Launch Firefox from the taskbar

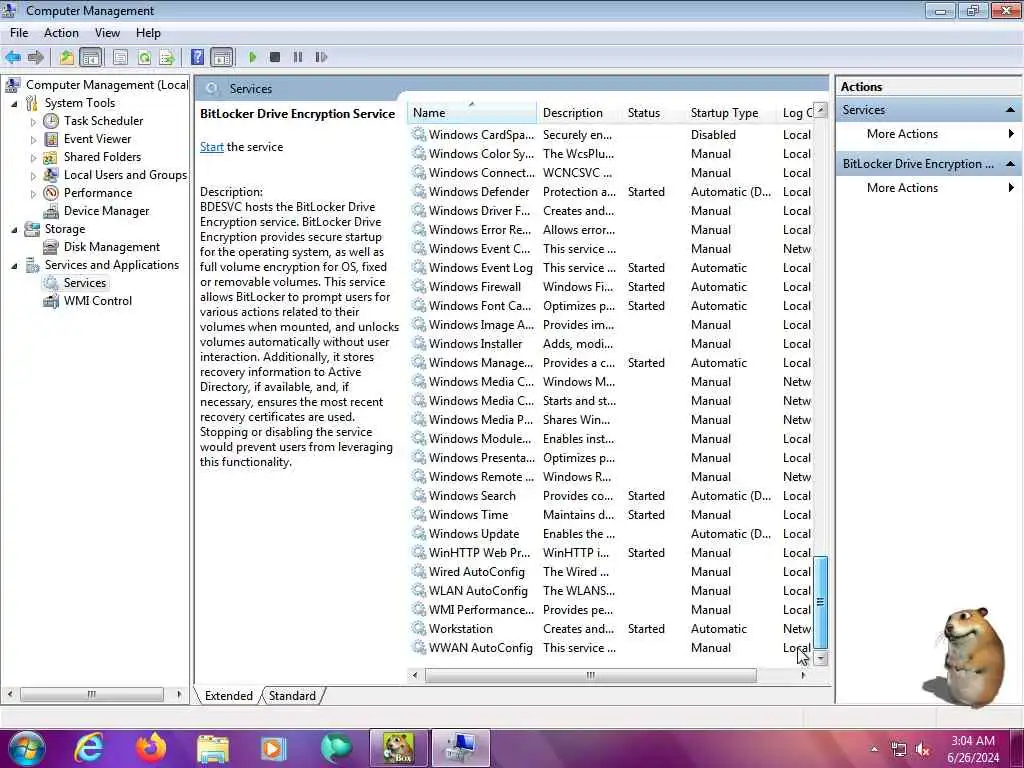pos(151,748)
